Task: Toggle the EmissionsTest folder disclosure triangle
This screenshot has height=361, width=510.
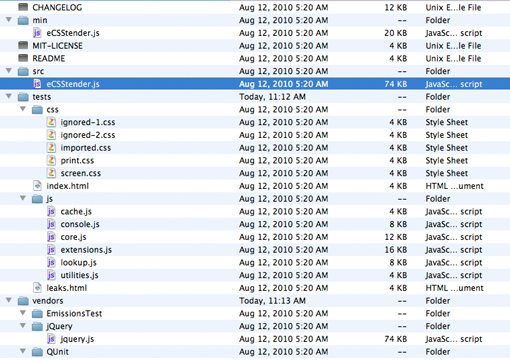Action: click(x=23, y=313)
